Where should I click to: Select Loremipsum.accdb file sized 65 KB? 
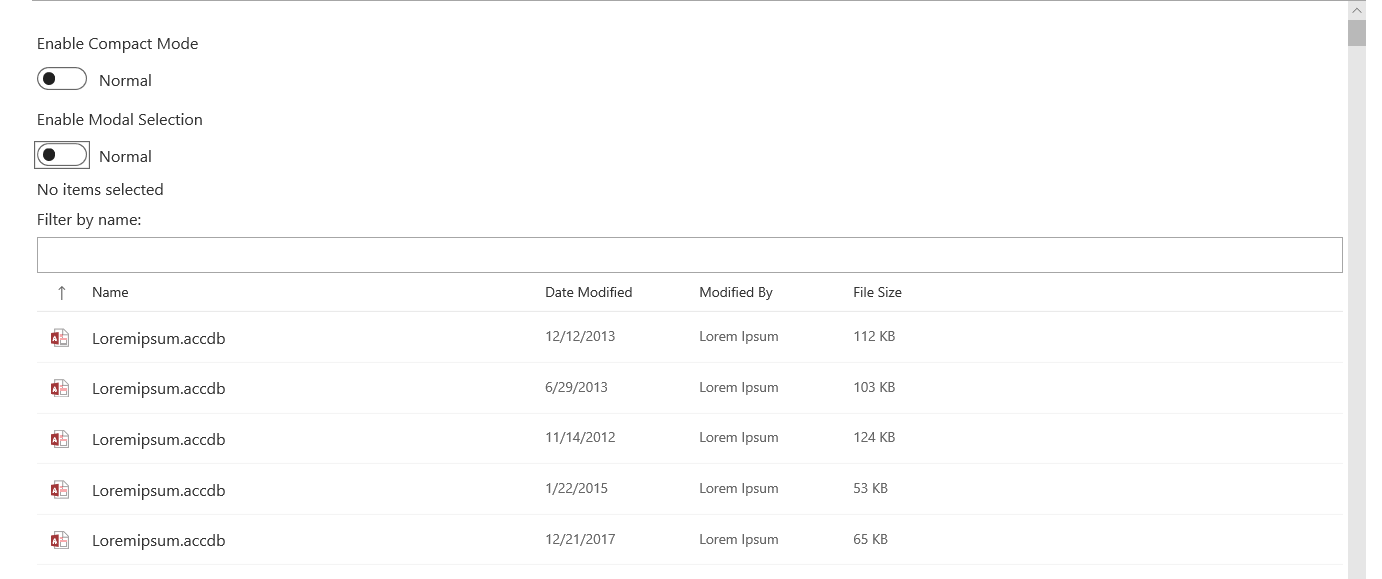pos(158,540)
